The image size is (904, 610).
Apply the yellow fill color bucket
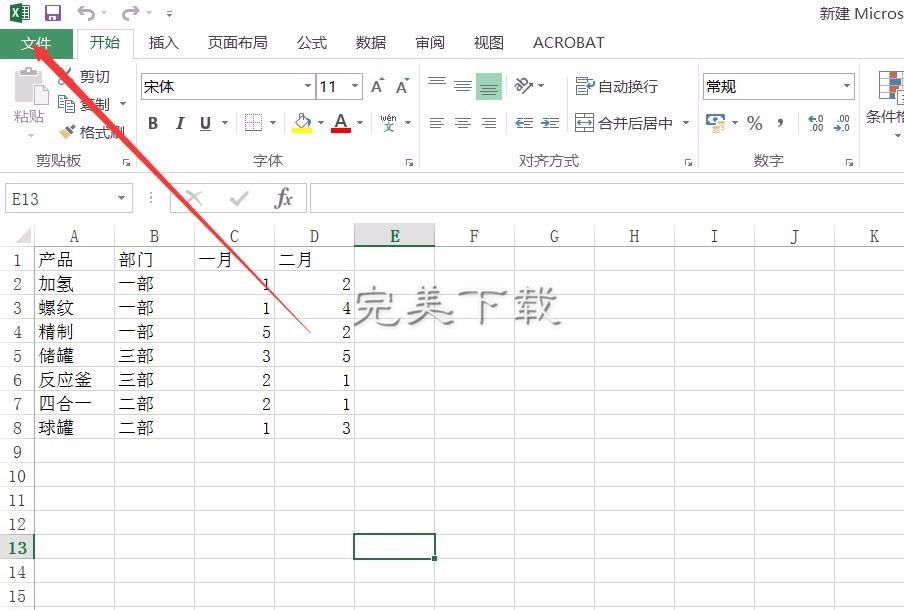pyautogui.click(x=302, y=123)
